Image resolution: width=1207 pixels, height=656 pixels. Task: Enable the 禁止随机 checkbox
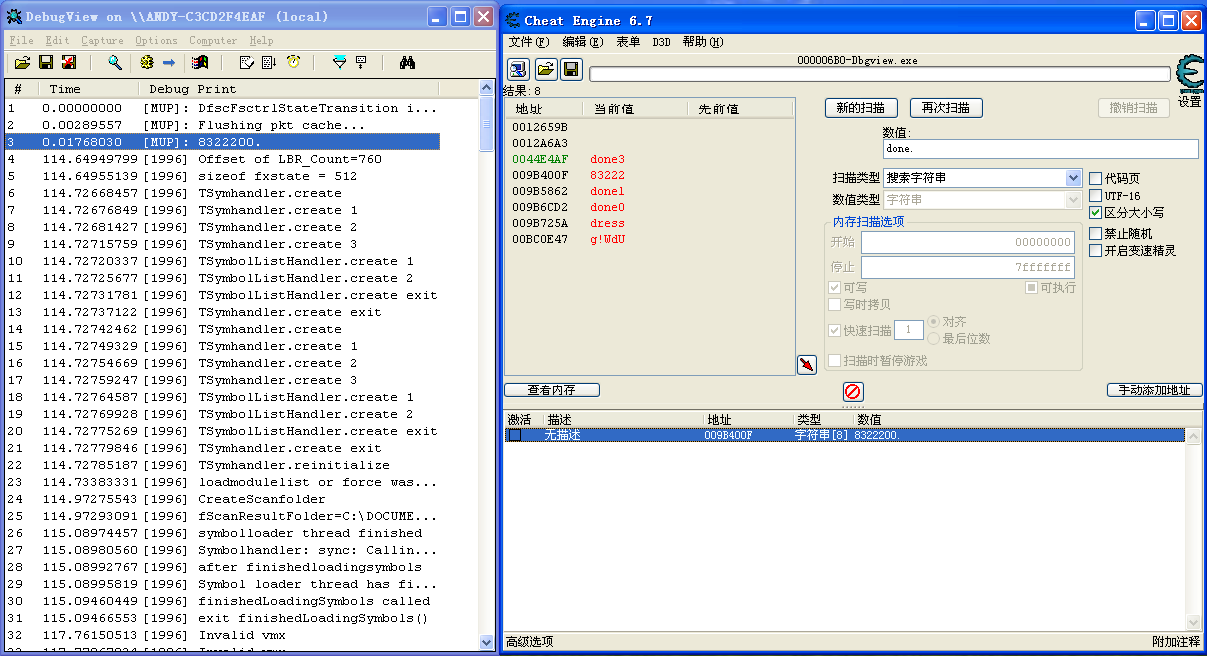1095,233
